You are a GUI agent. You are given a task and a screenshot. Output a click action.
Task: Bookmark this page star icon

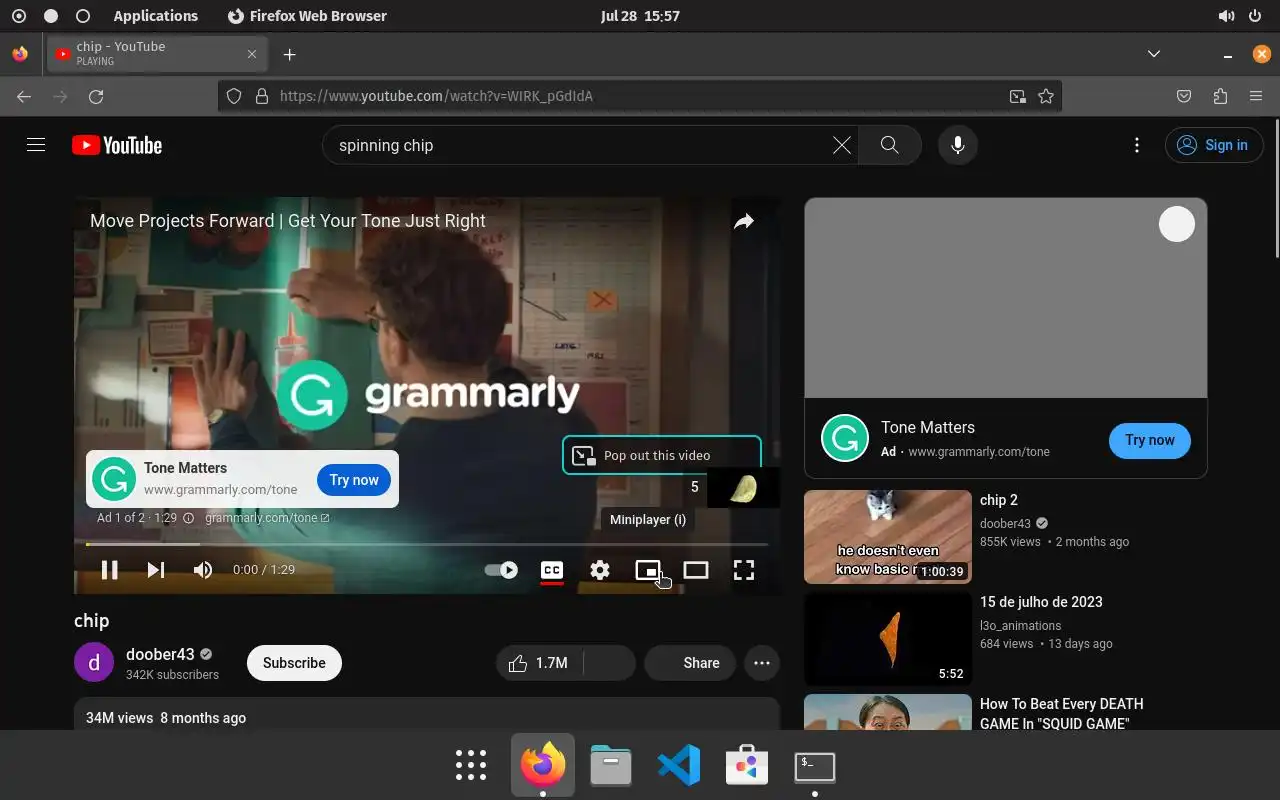1046,96
